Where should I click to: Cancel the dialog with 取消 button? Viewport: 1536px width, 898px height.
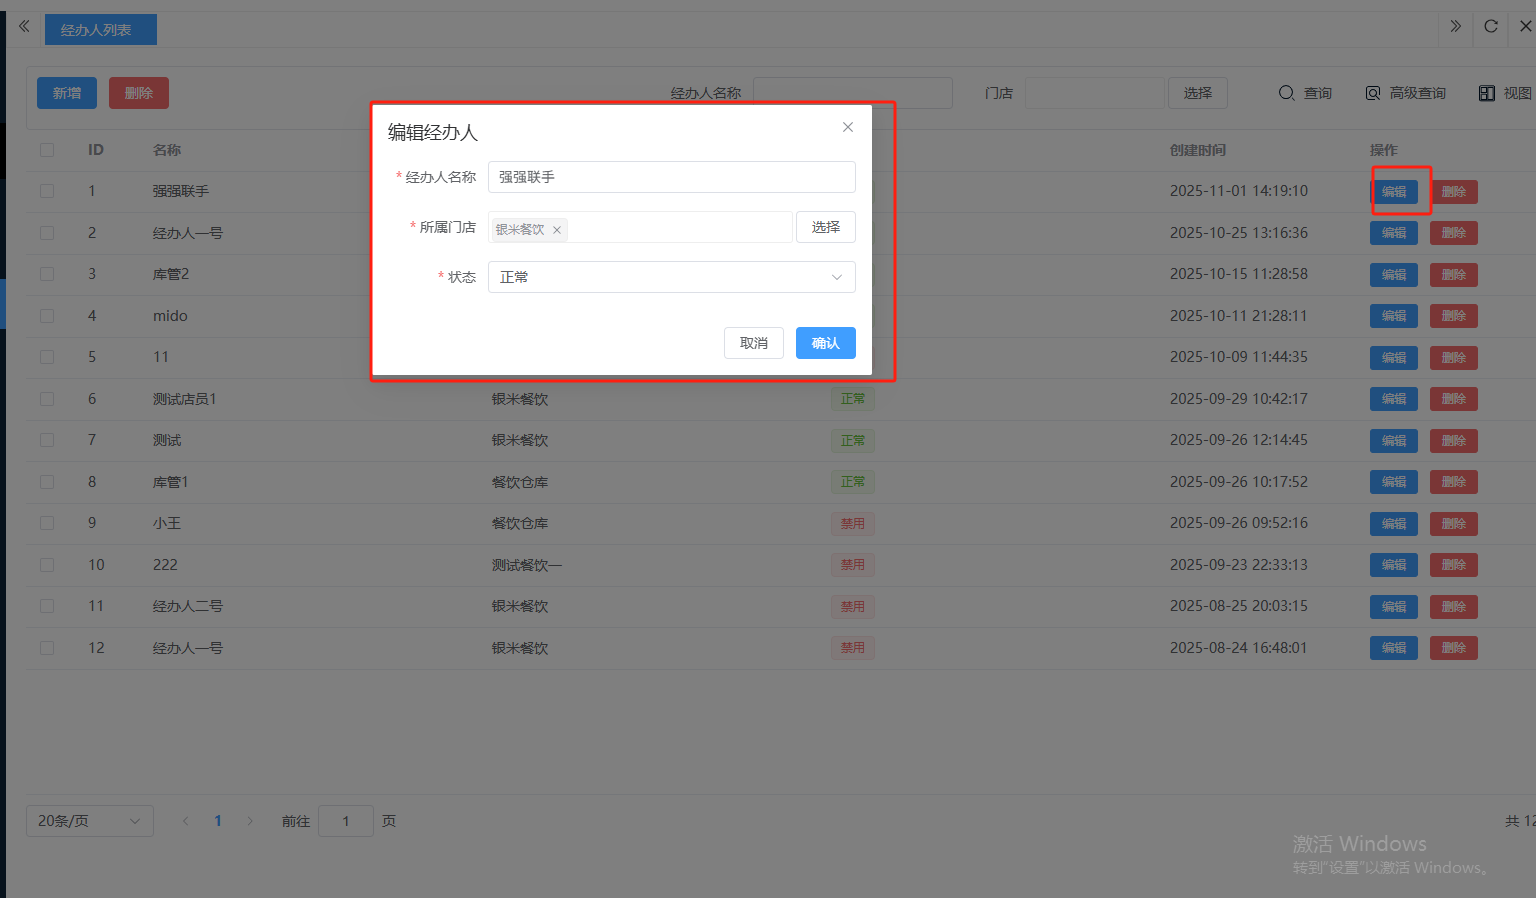pyautogui.click(x=753, y=343)
